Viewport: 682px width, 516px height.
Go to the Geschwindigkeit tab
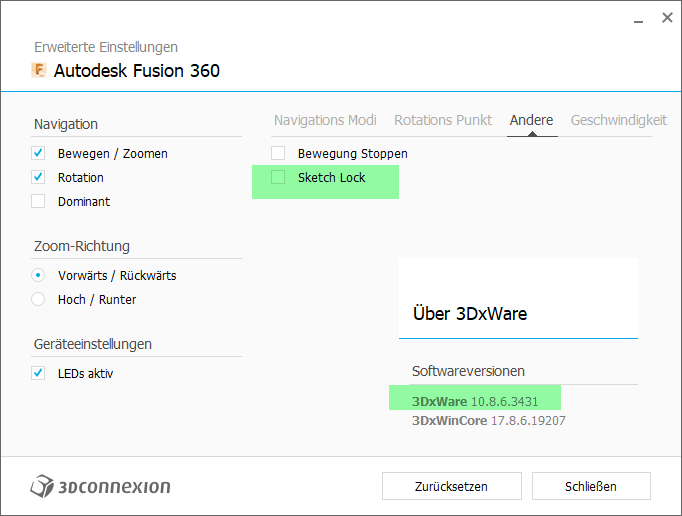(618, 120)
